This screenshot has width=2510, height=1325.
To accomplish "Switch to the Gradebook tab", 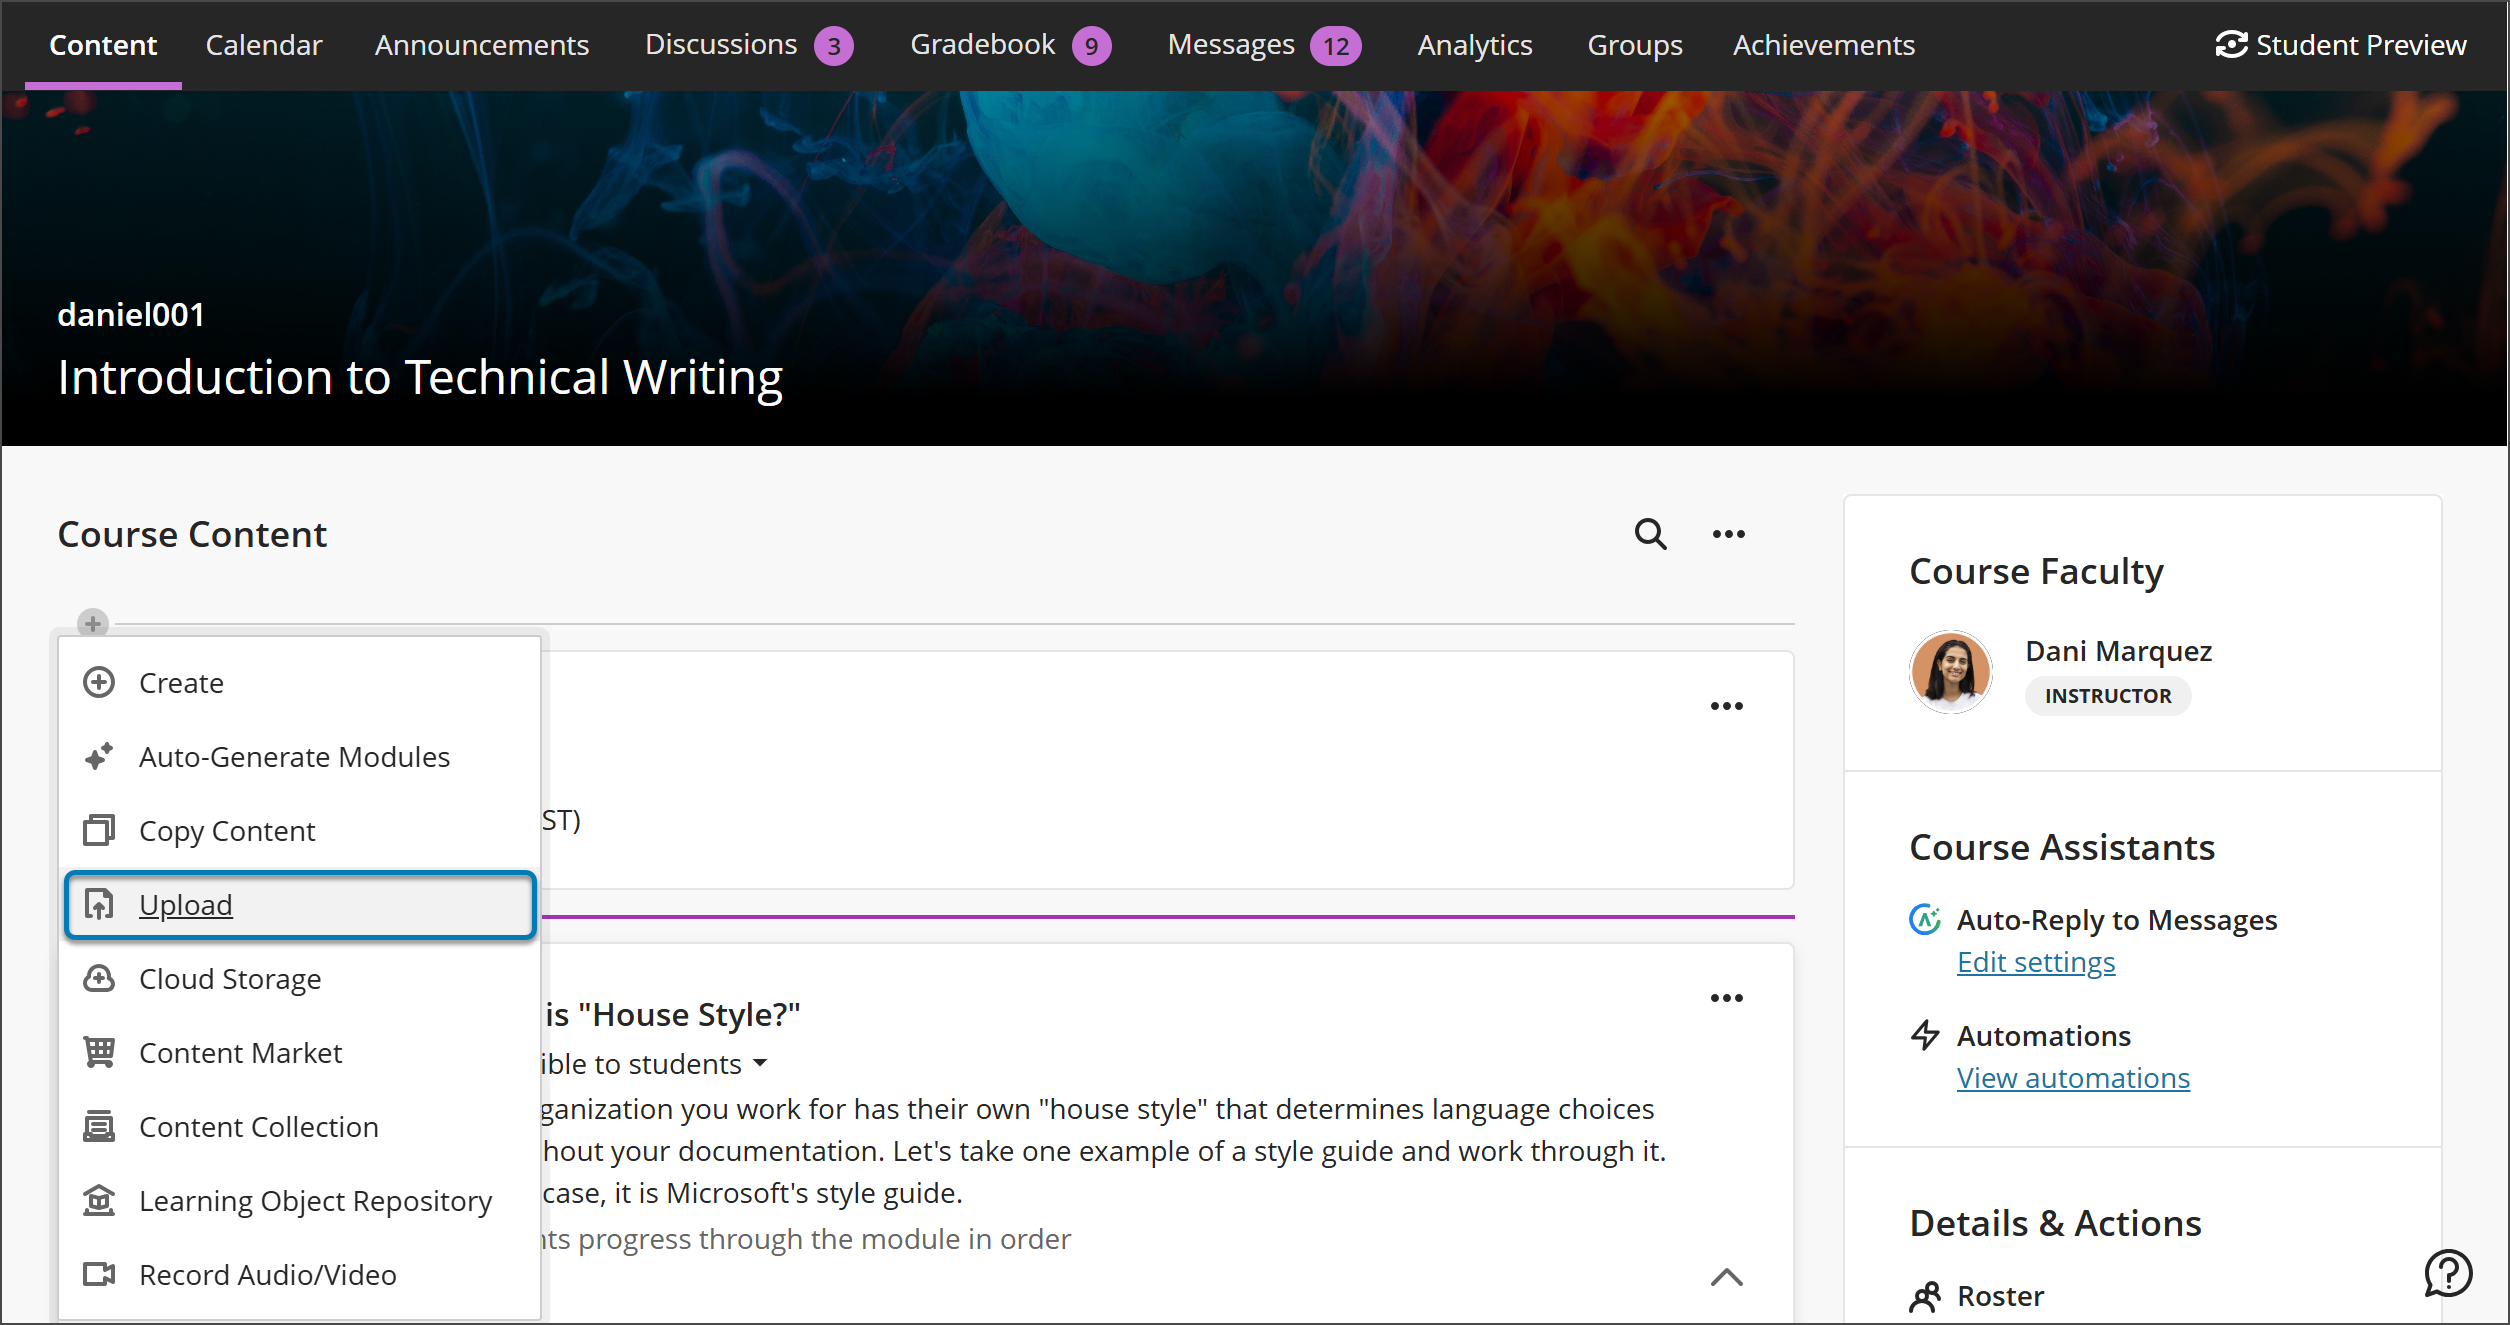I will point(982,44).
